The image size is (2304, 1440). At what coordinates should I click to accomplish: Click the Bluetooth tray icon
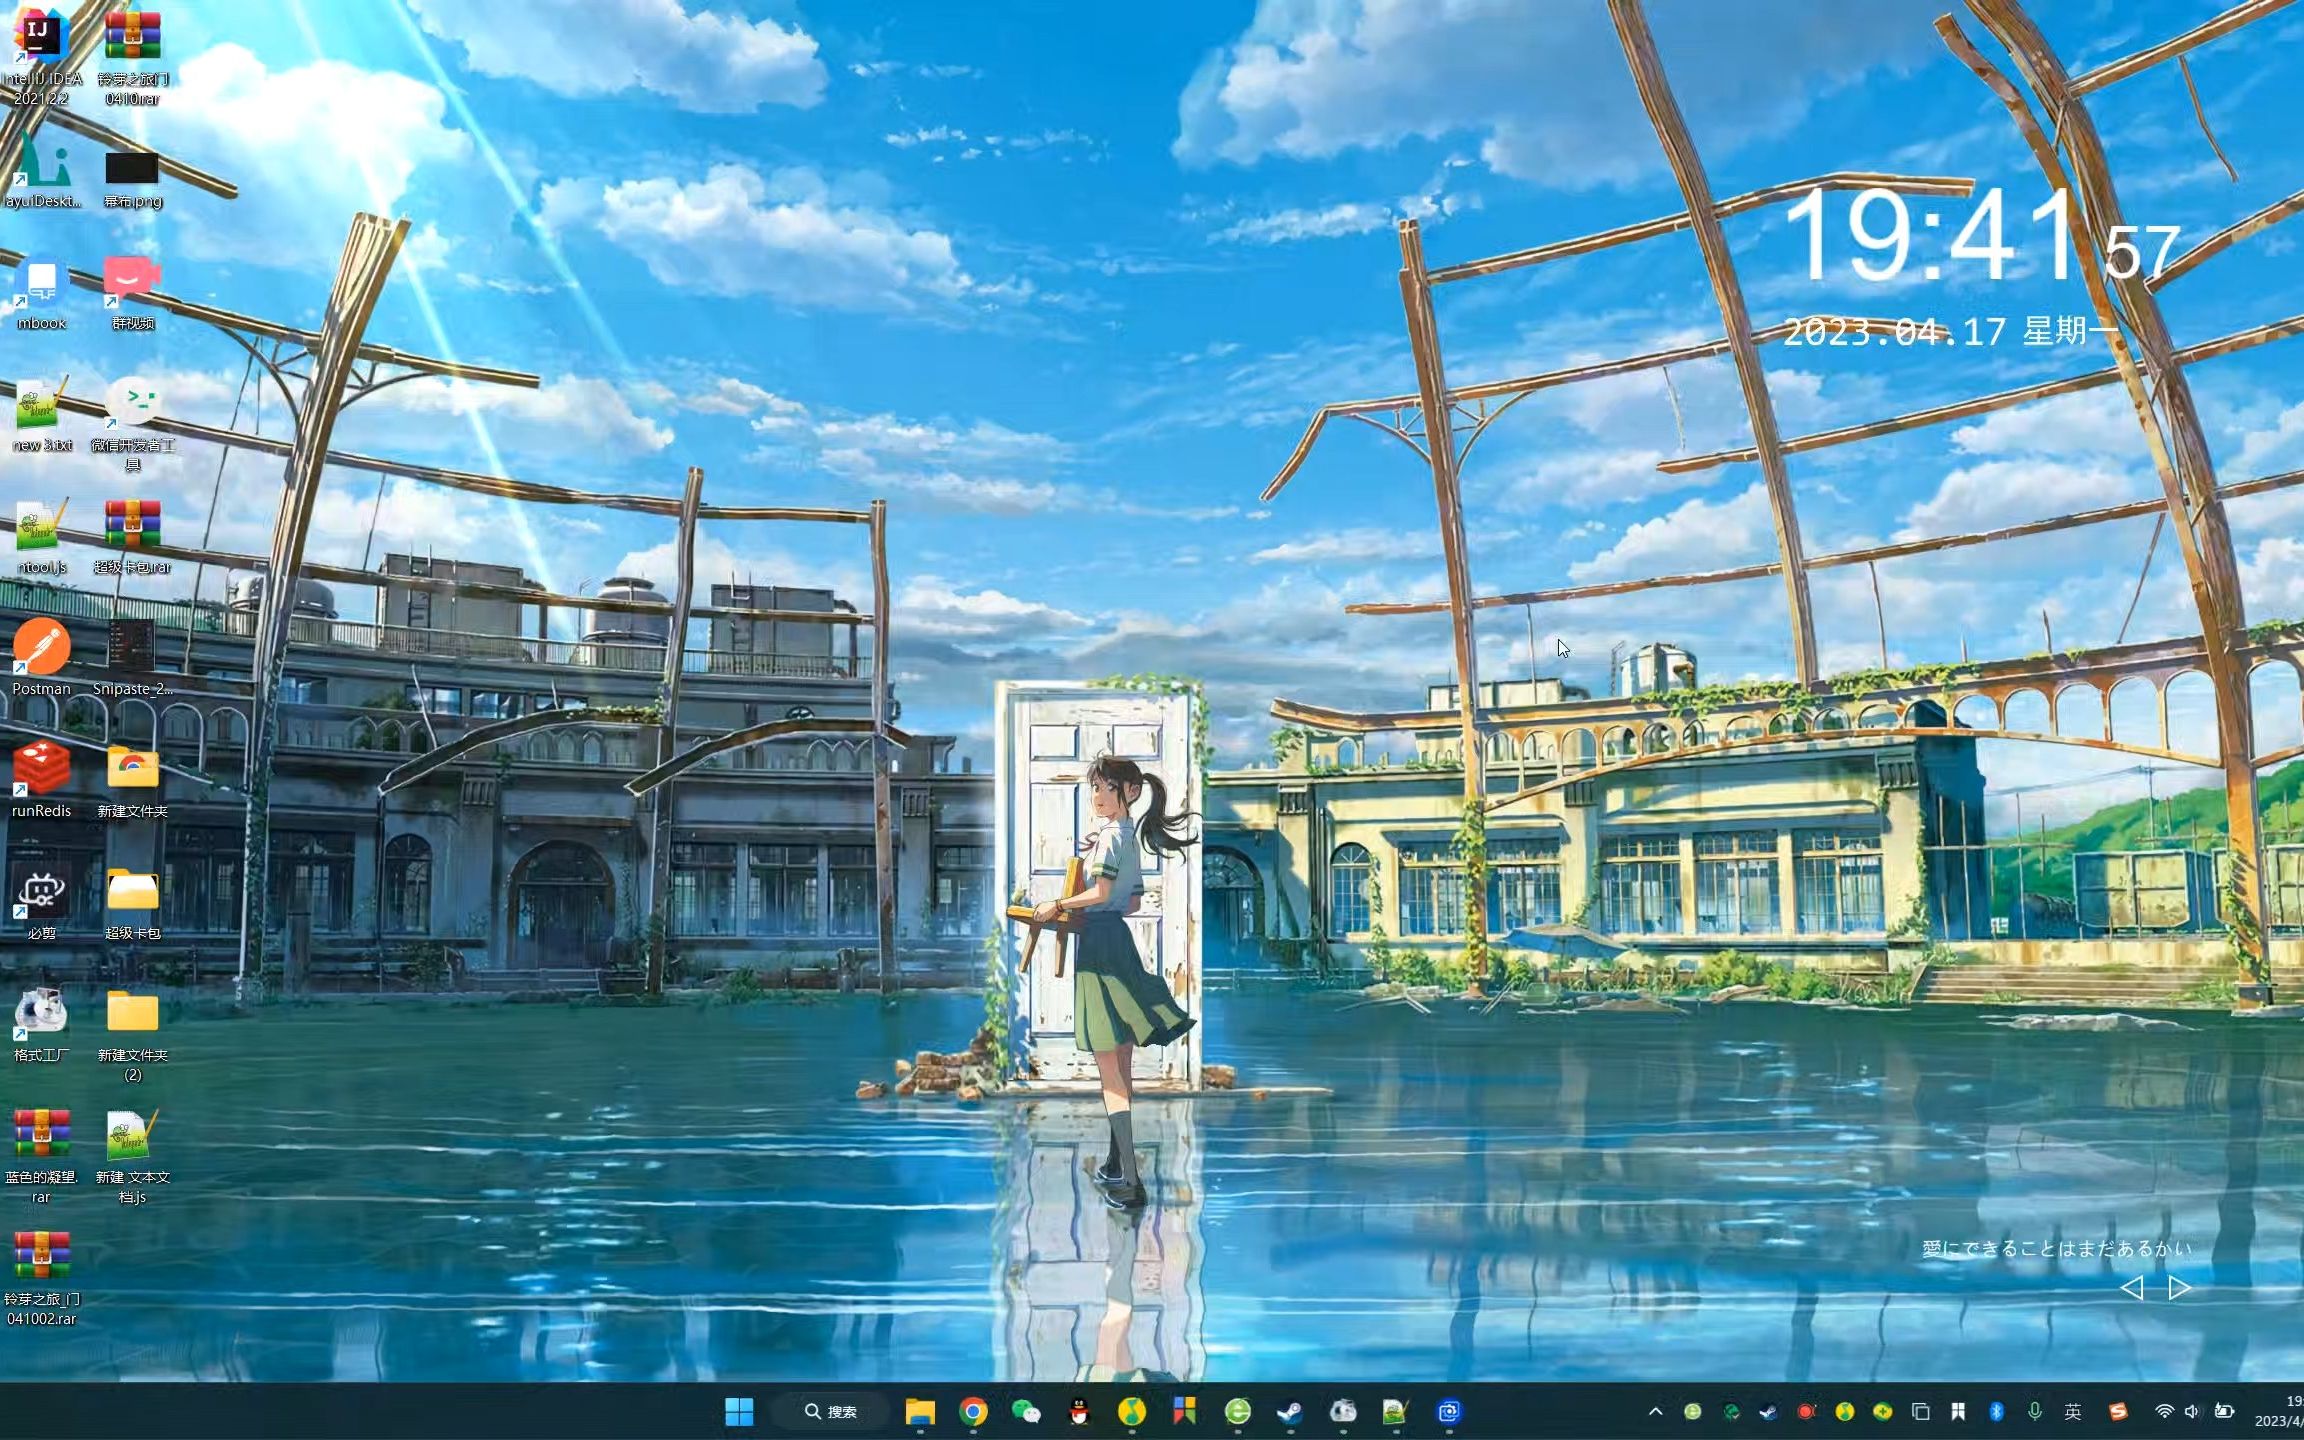point(1996,1411)
